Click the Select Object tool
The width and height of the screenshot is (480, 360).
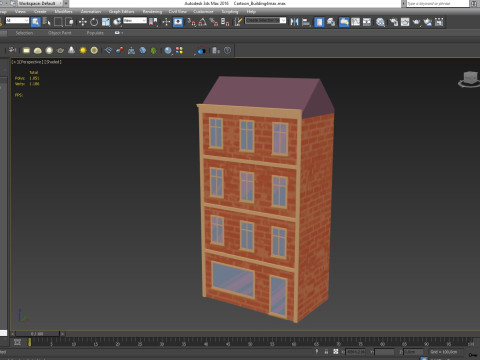click(36, 22)
